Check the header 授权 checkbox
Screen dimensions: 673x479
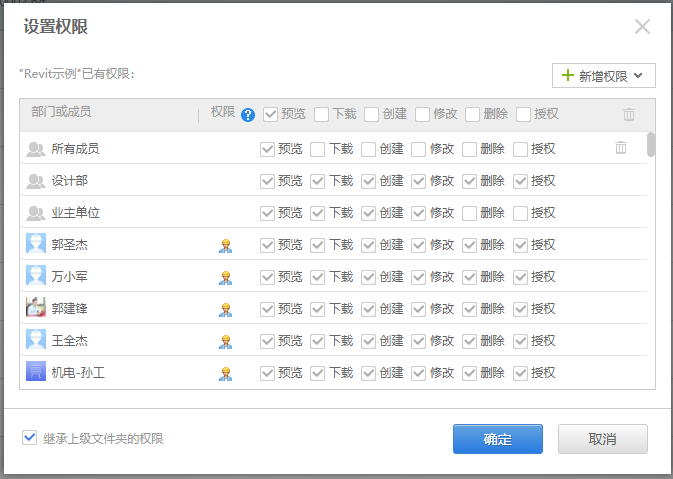(x=524, y=114)
